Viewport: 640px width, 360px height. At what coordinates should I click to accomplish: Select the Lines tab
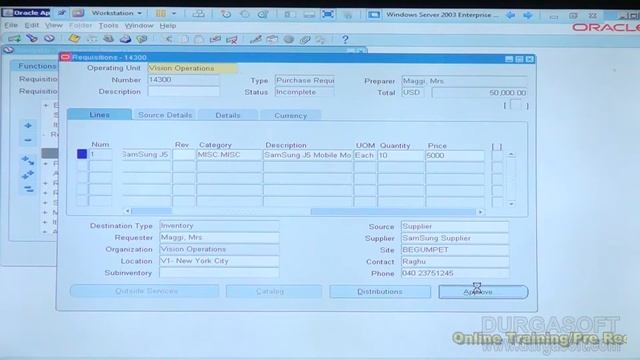click(x=100, y=115)
